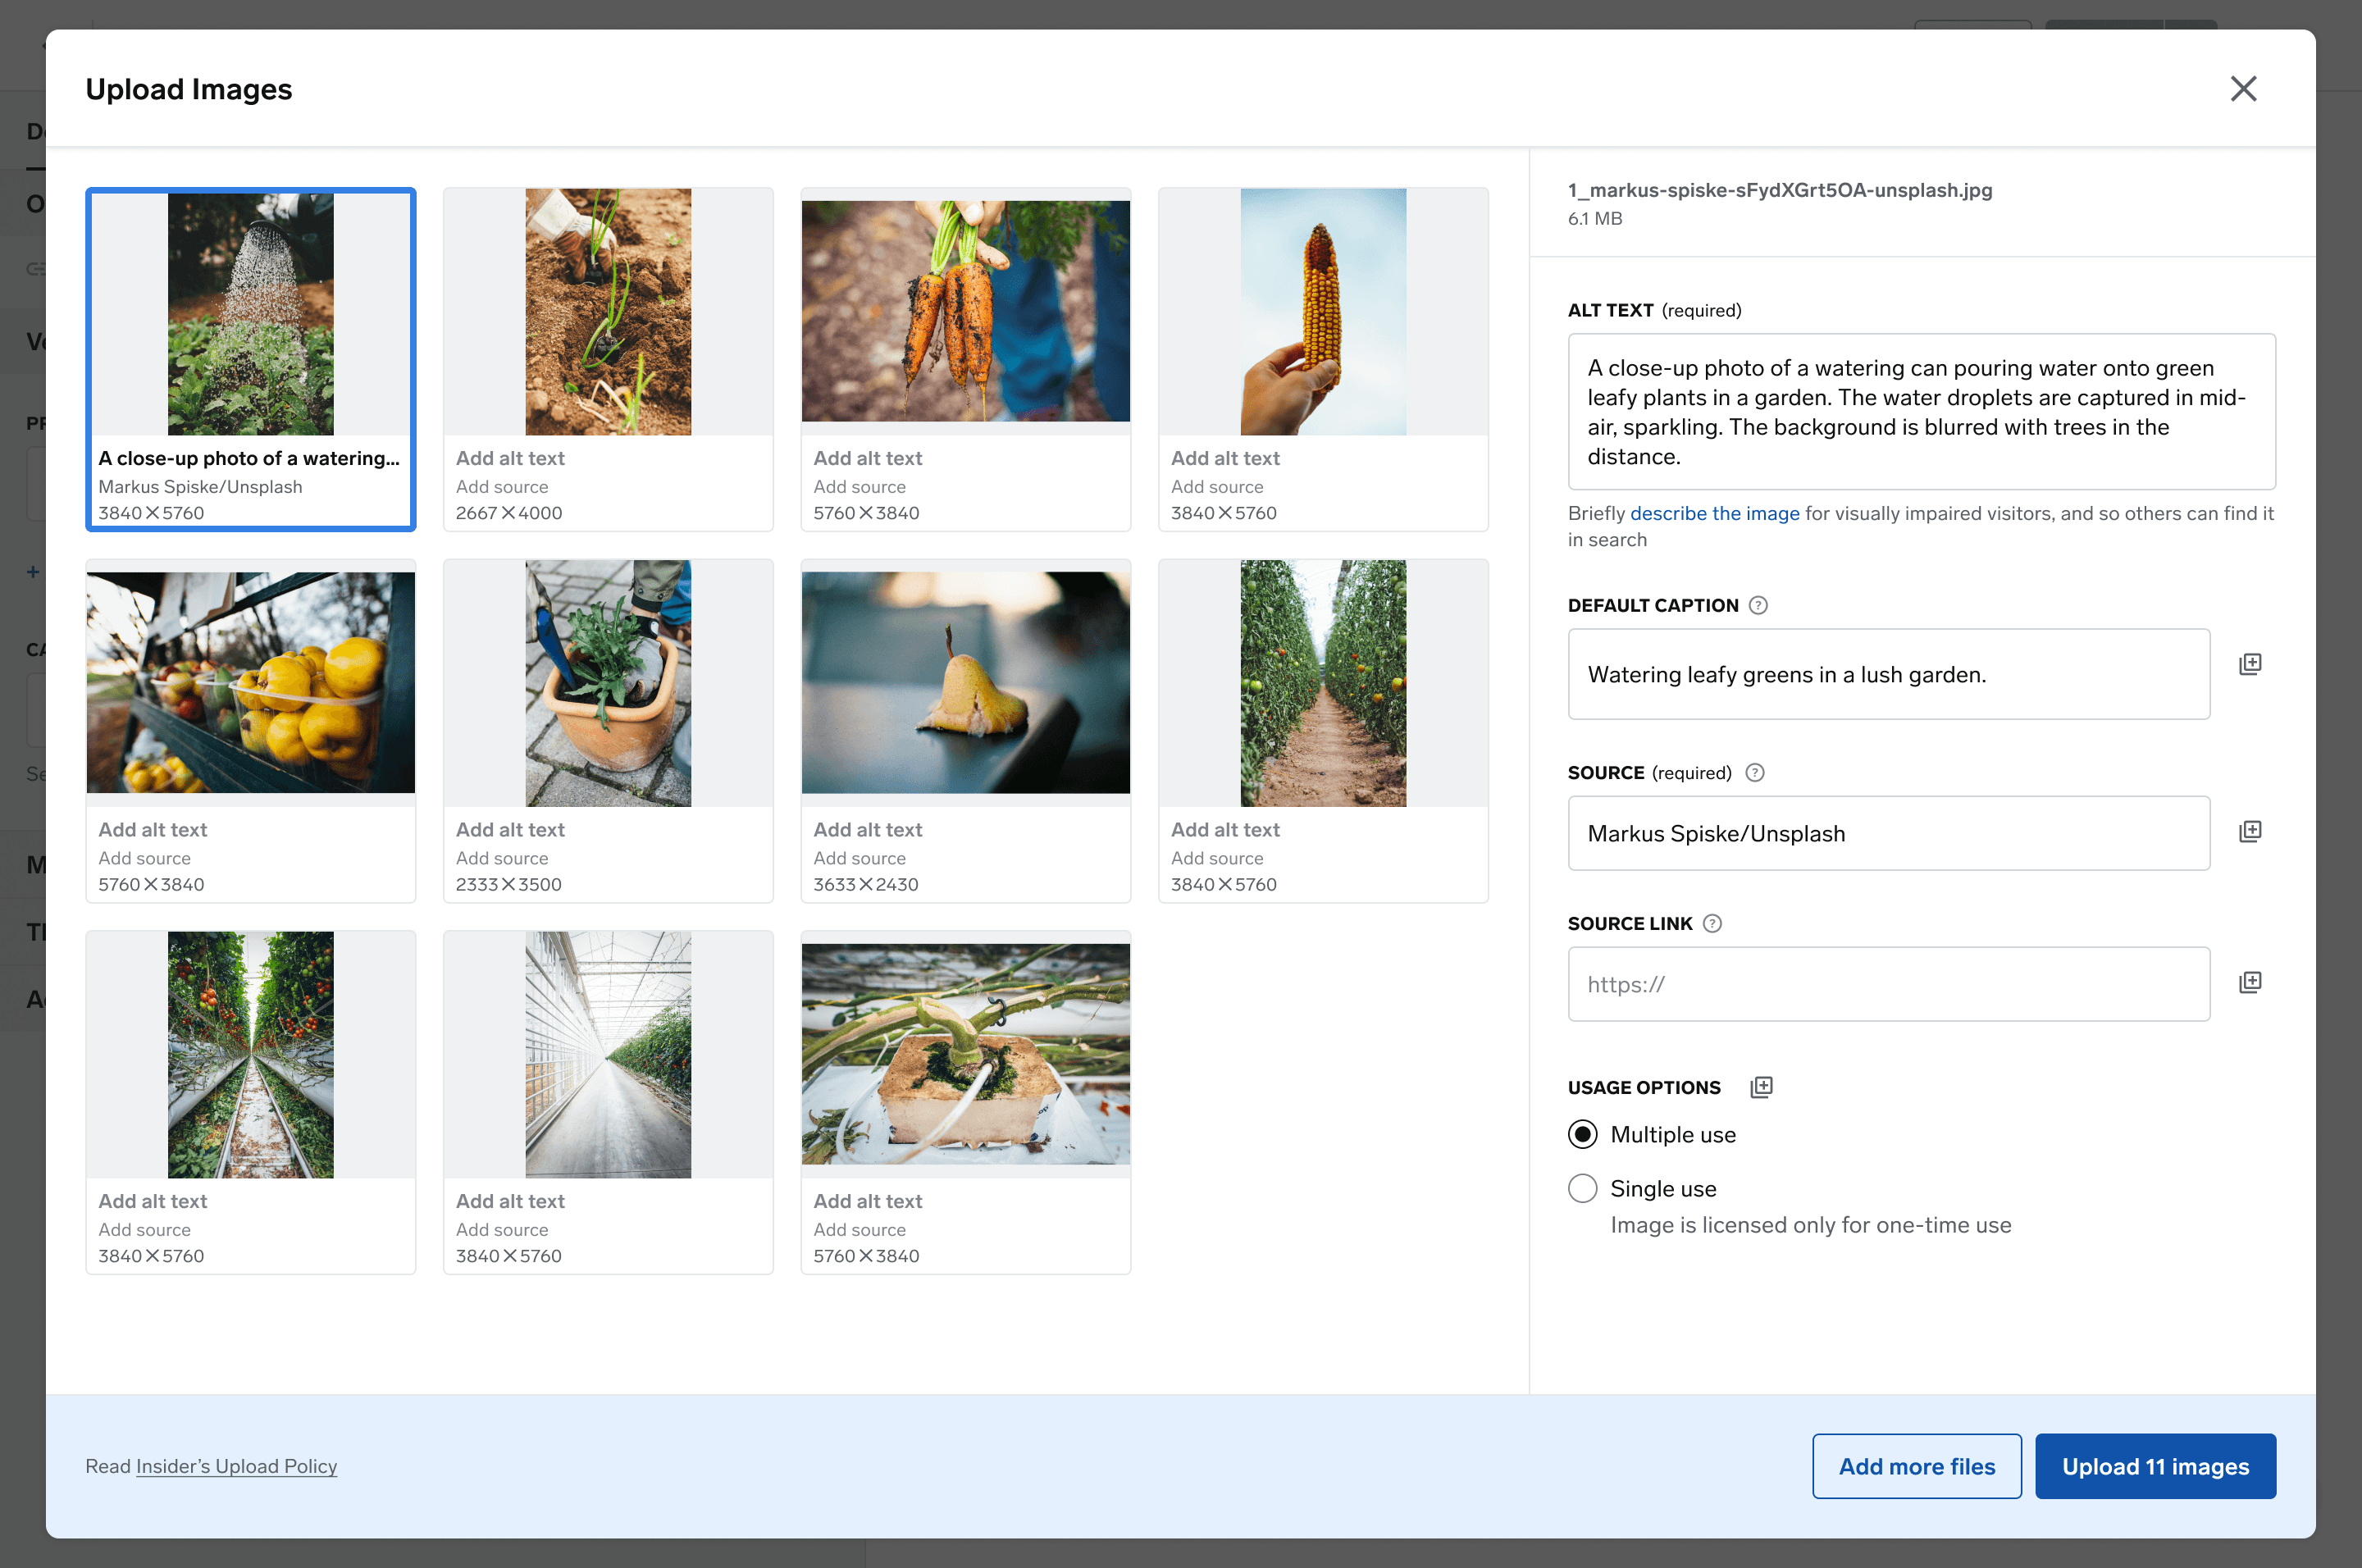Click the help icon next to Default Caption
The height and width of the screenshot is (1568, 2362).
pyautogui.click(x=1758, y=605)
